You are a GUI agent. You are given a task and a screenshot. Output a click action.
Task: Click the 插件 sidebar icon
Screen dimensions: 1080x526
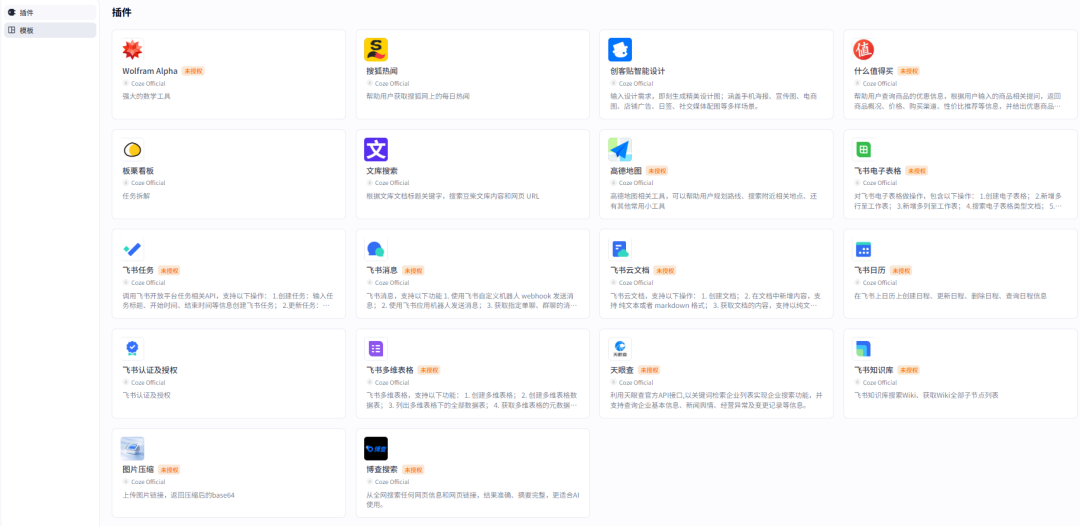pyautogui.click(x=11, y=12)
